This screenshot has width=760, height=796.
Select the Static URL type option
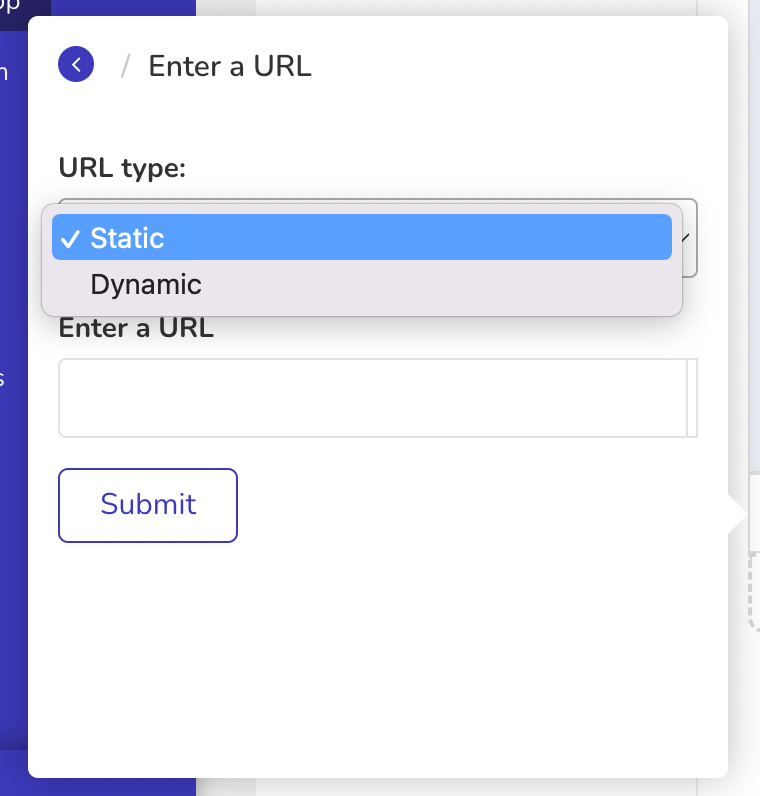(x=362, y=237)
